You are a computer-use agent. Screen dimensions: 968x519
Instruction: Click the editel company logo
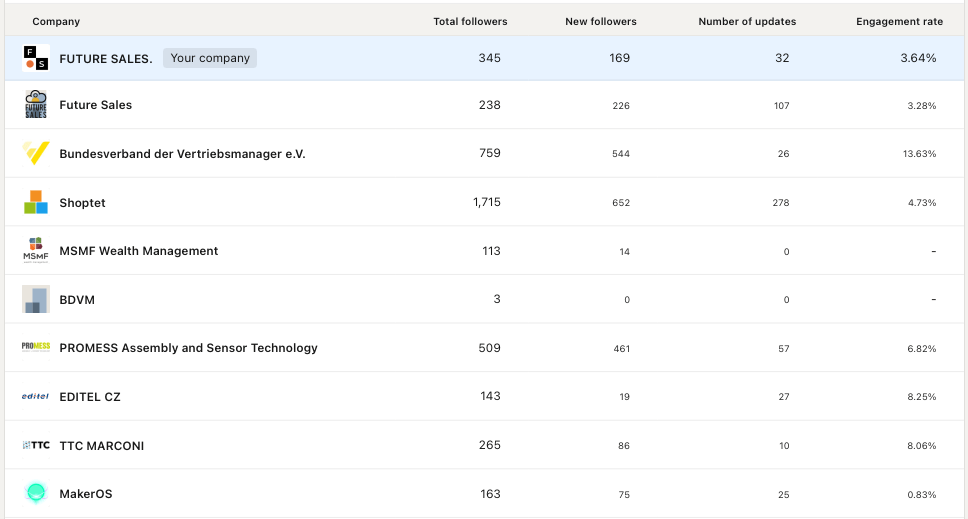coord(36,396)
